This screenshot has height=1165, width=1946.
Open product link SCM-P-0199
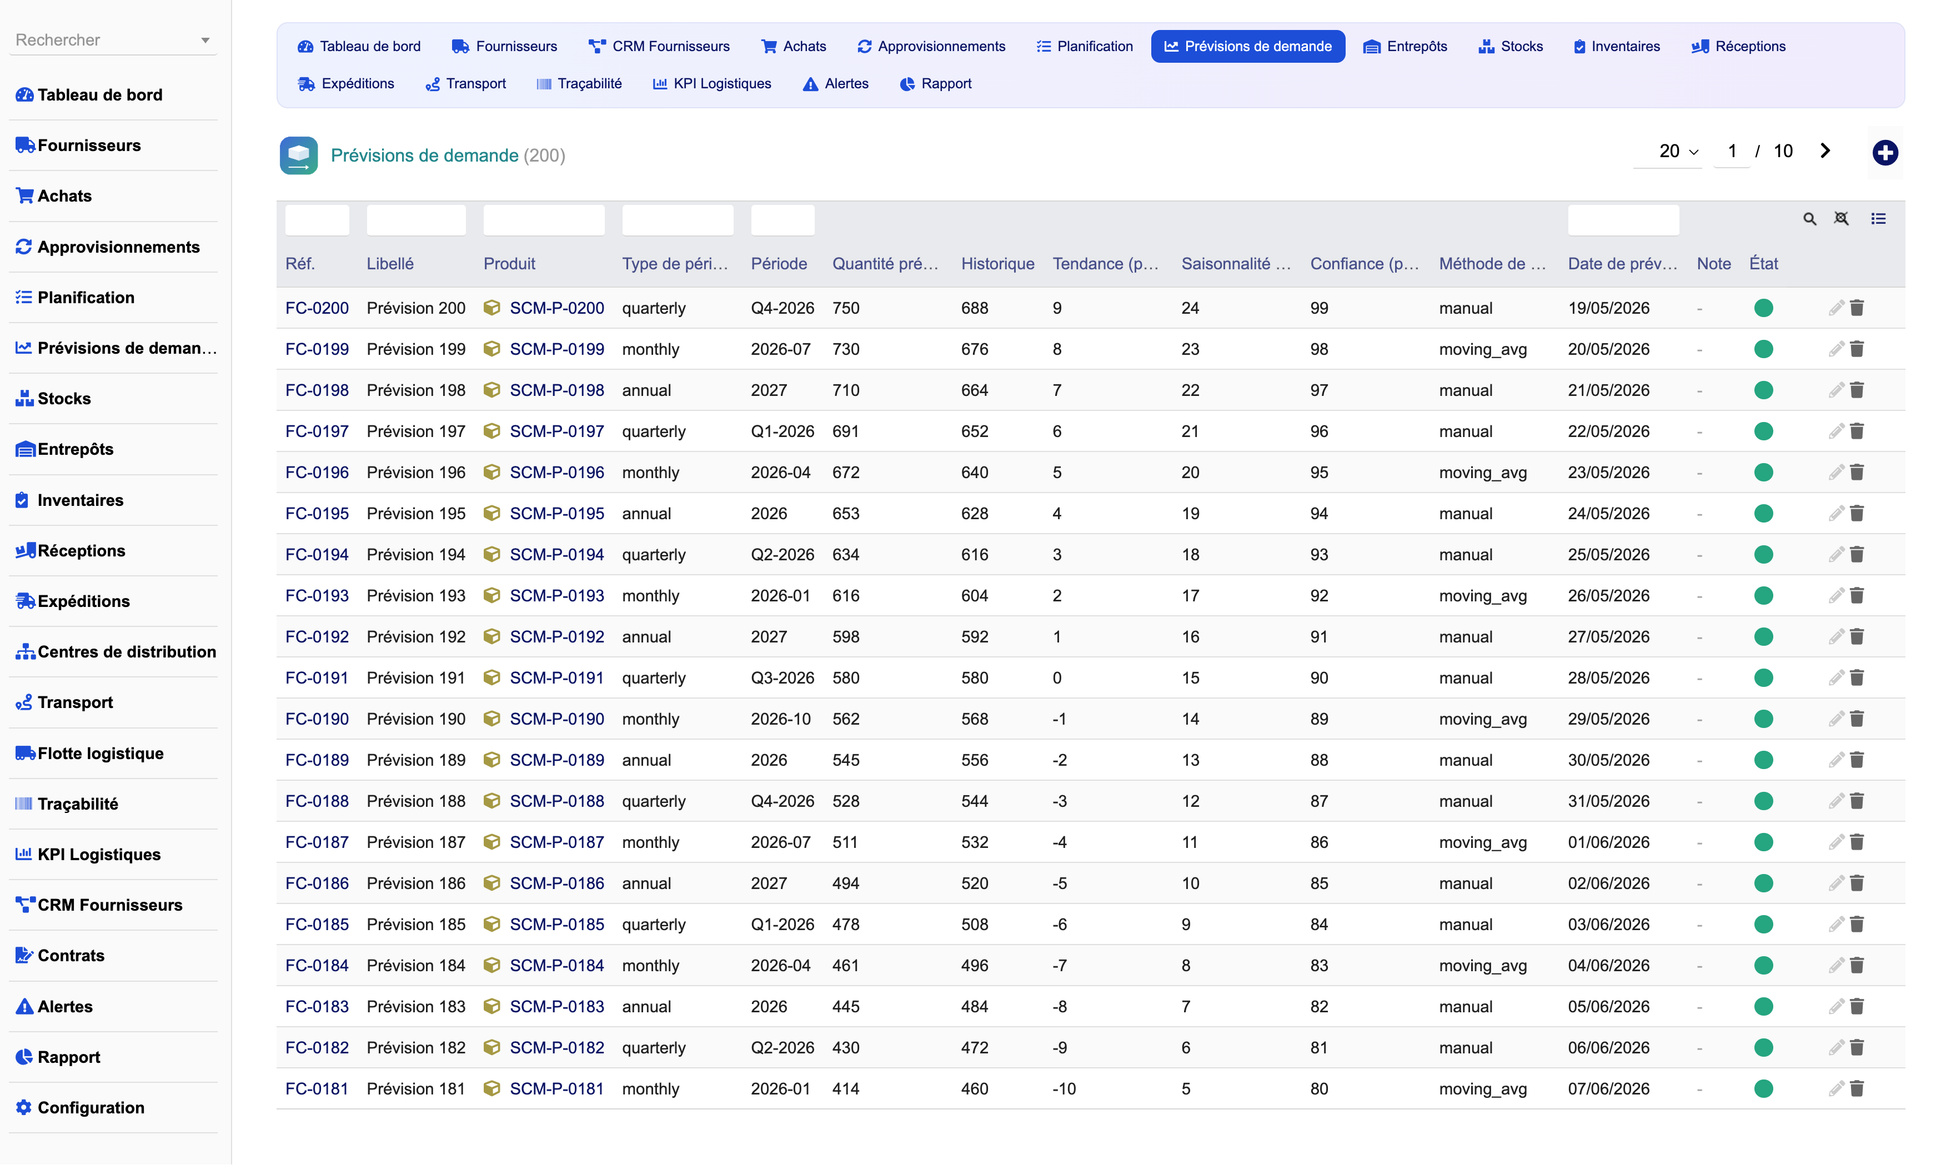point(557,349)
